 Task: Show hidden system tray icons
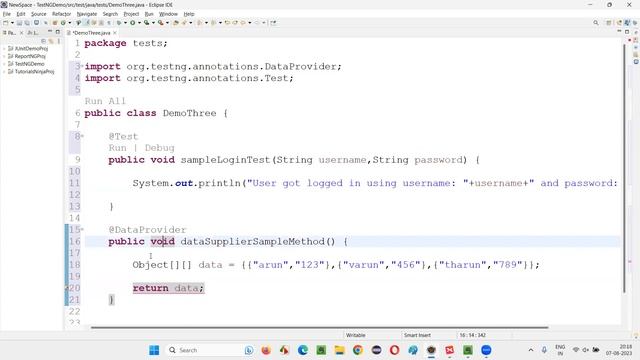point(531,350)
